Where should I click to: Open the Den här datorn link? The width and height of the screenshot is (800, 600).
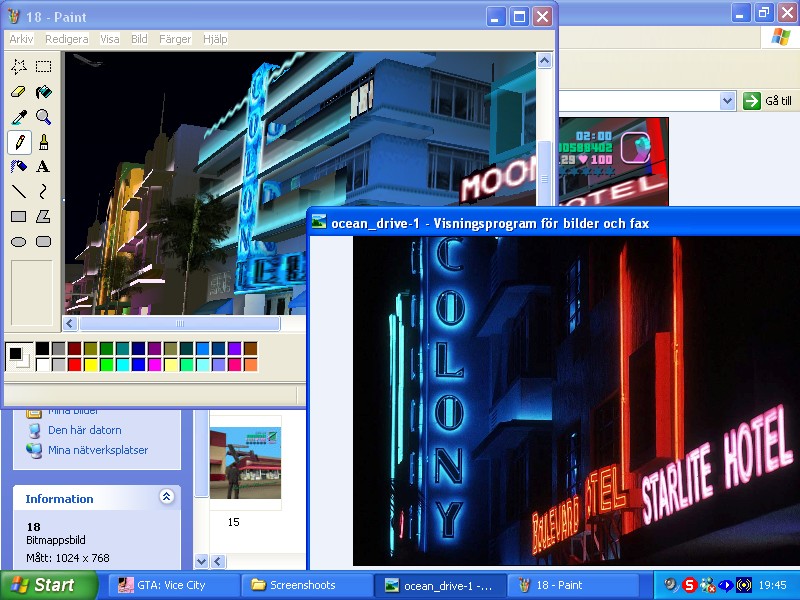pos(84,430)
